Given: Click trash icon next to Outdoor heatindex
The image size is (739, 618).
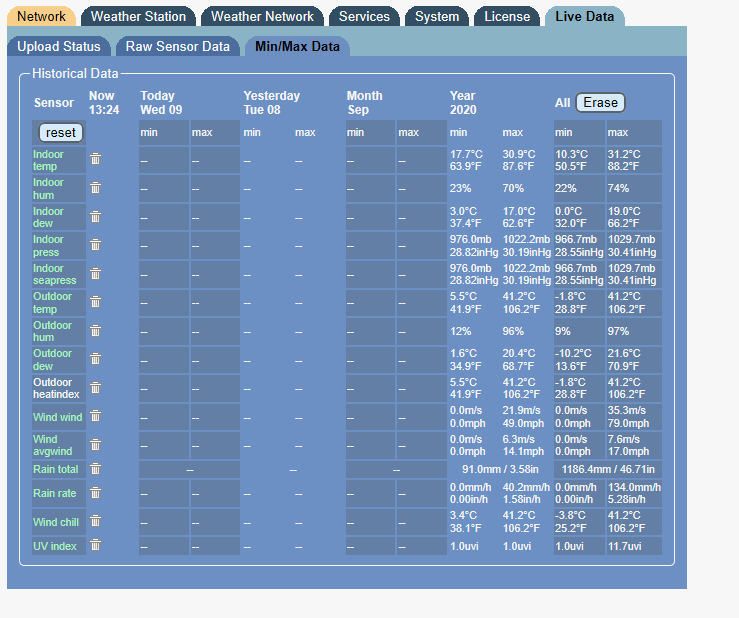Looking at the screenshot, I should pos(95,388).
